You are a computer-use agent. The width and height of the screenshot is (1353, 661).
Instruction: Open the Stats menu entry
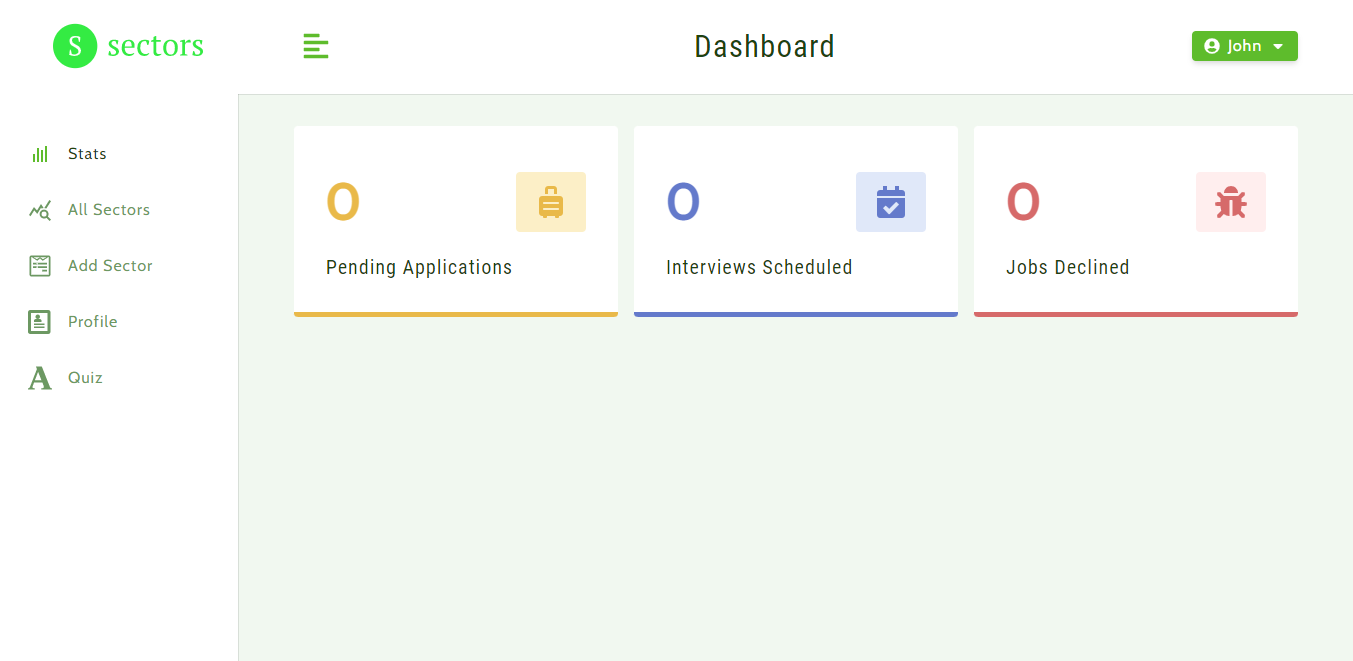86,153
